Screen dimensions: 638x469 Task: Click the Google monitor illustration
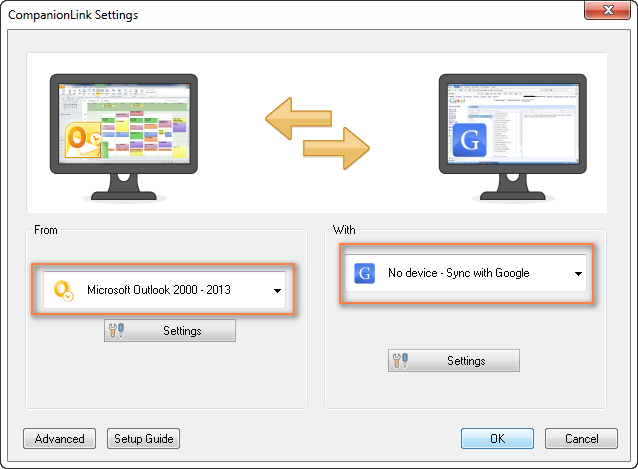click(x=513, y=137)
